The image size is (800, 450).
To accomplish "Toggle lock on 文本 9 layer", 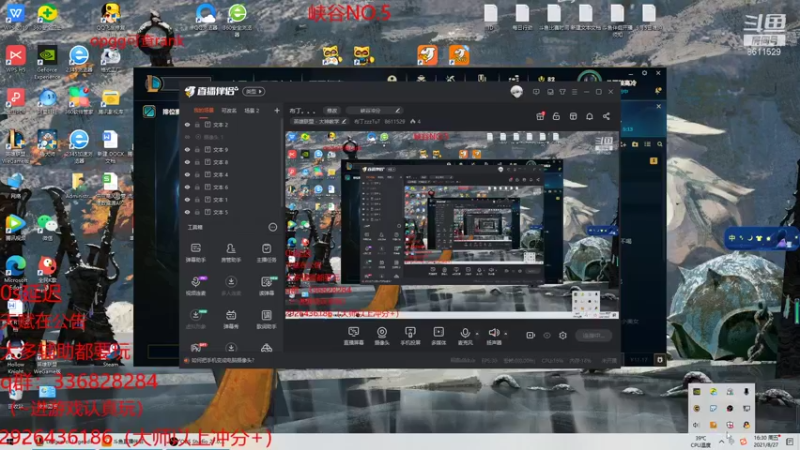I will [197, 149].
